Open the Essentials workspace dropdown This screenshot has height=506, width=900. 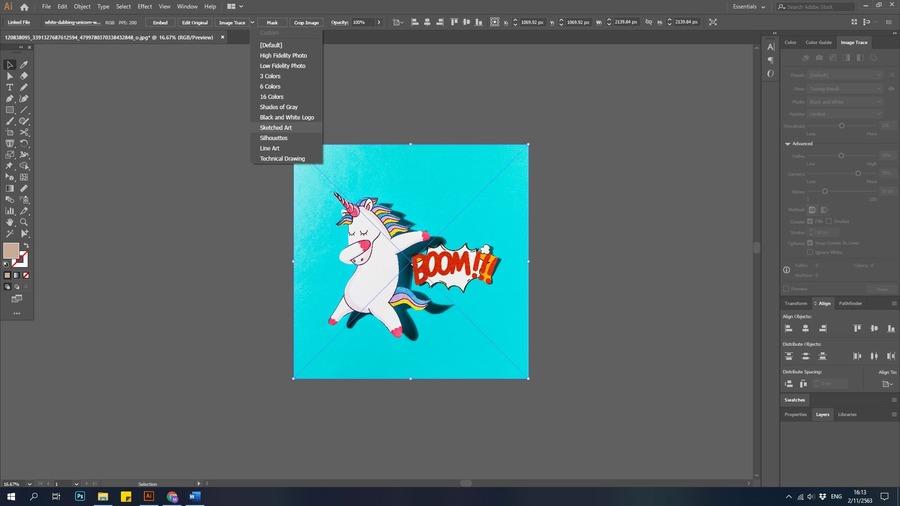(x=749, y=7)
